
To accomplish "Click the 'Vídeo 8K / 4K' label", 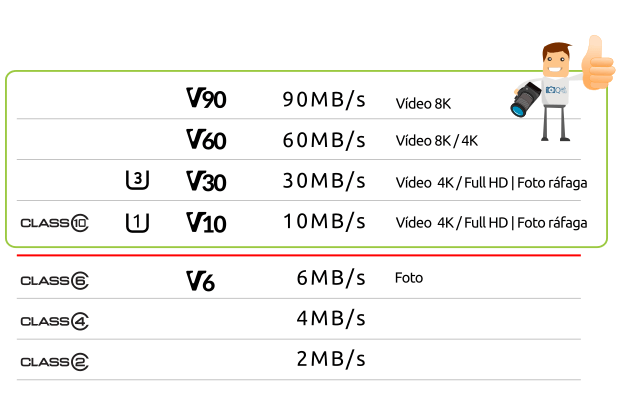I will [437, 141].
